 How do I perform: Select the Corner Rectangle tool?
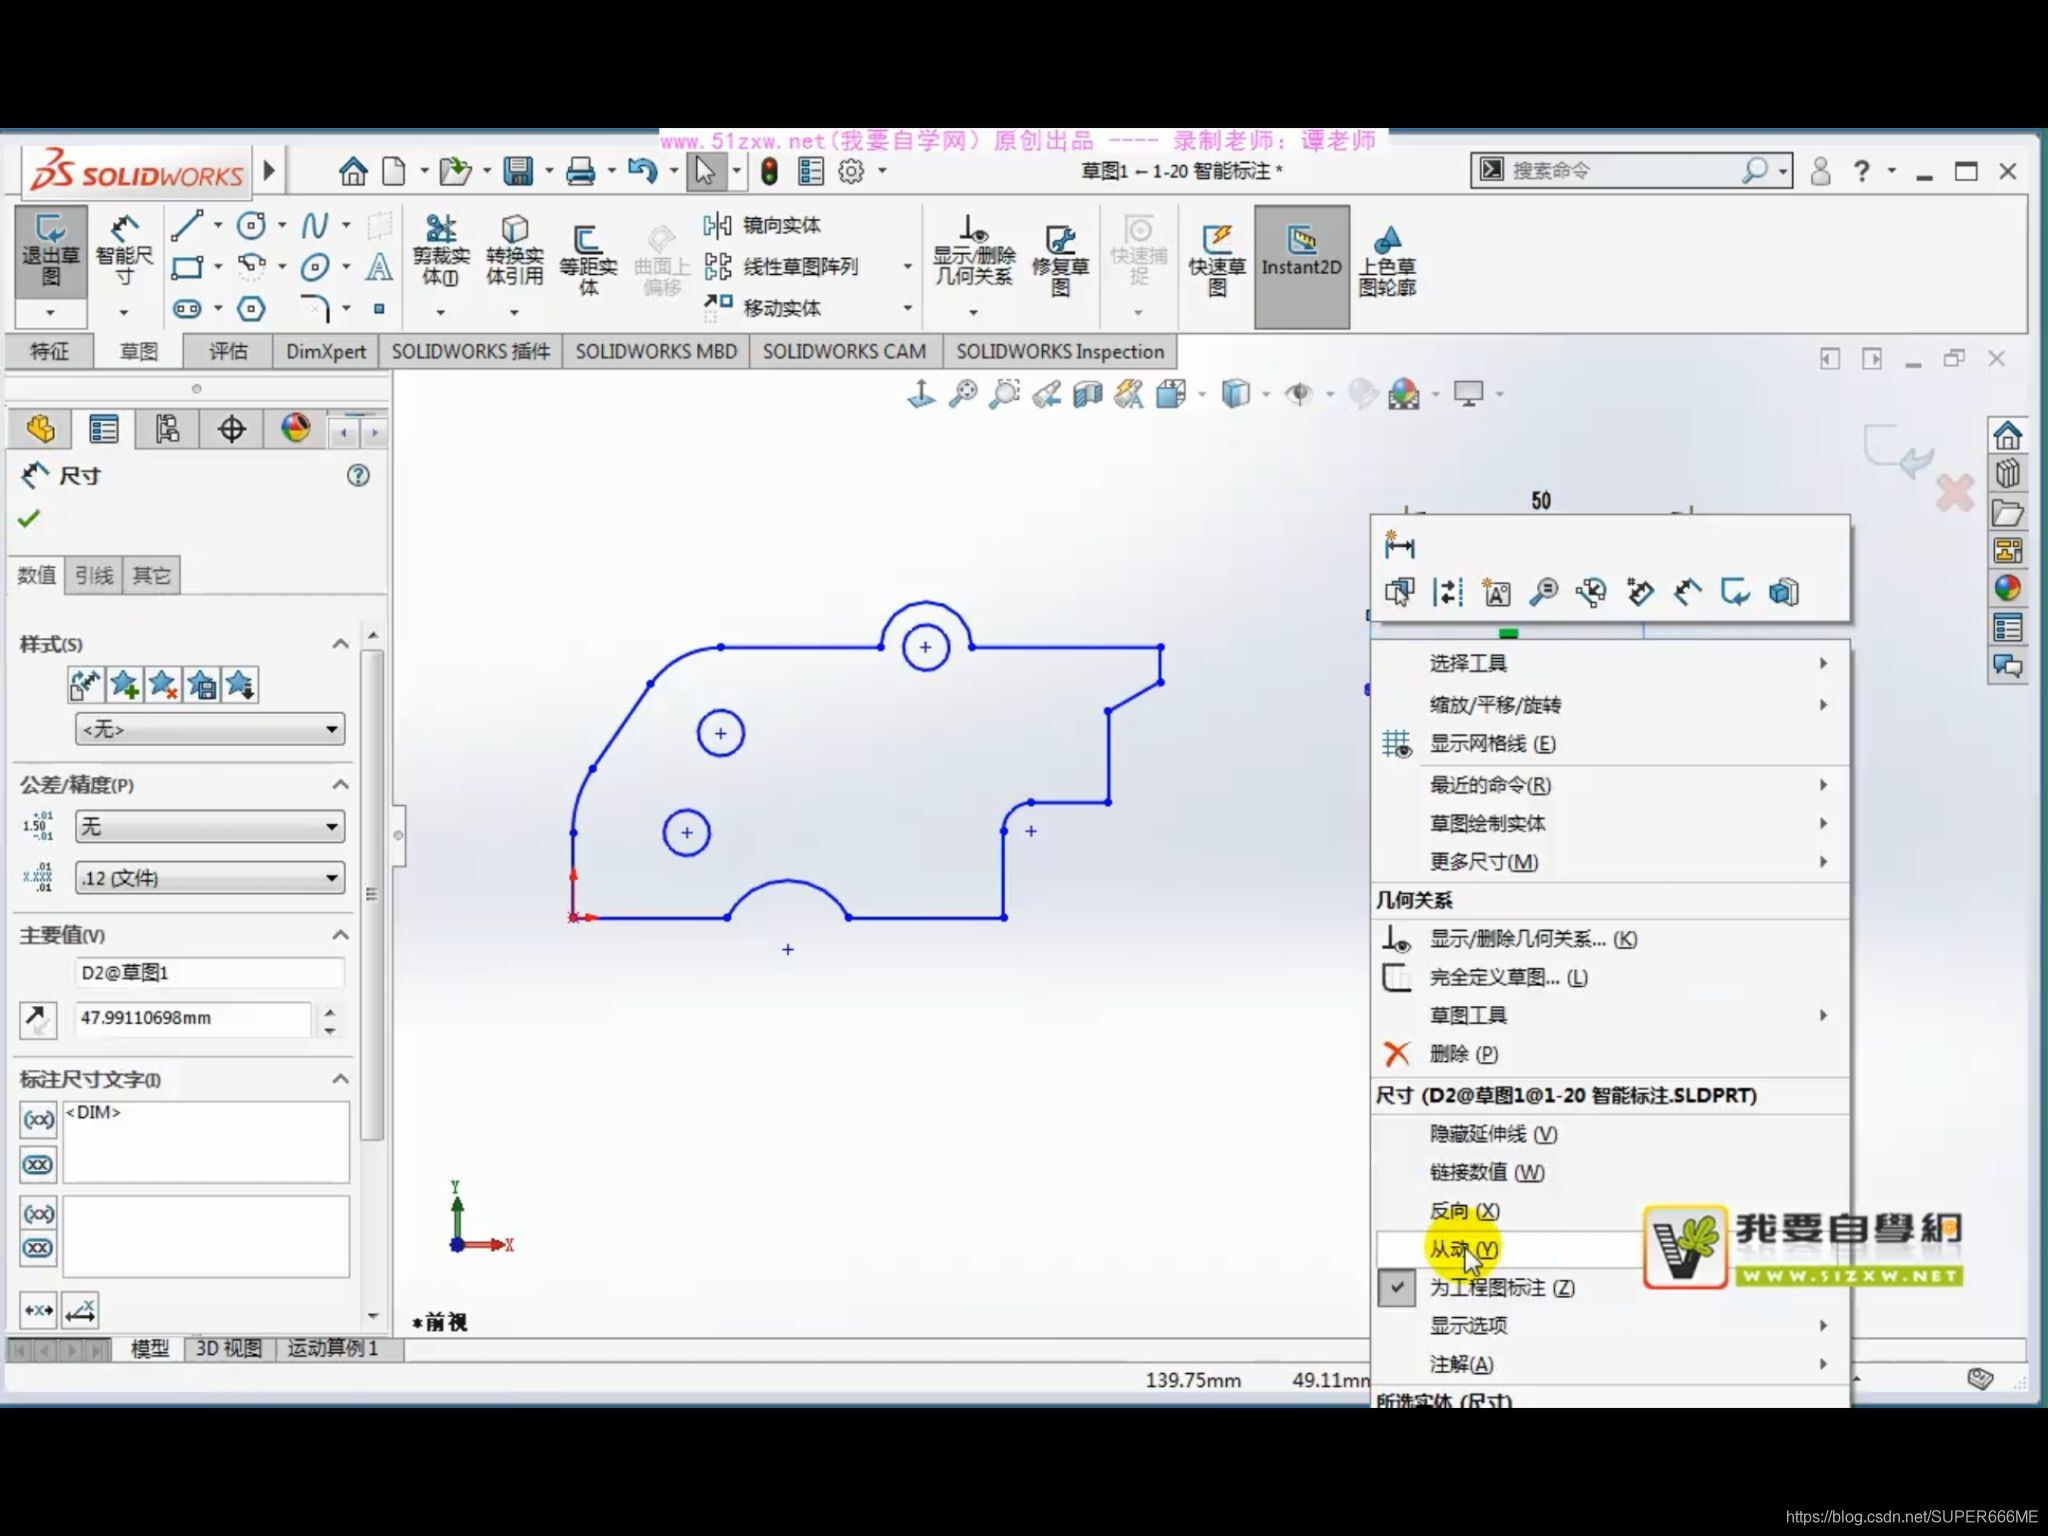[x=187, y=267]
